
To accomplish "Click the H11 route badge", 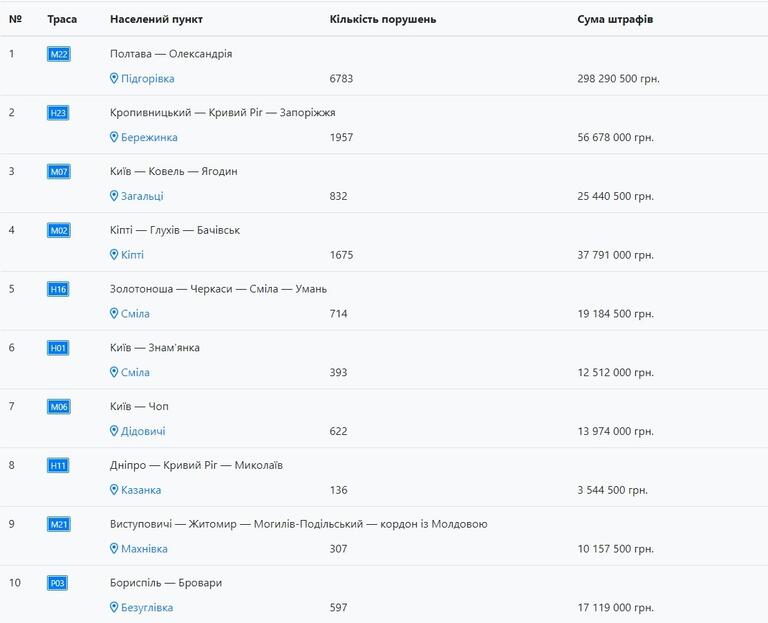I will coord(59,465).
